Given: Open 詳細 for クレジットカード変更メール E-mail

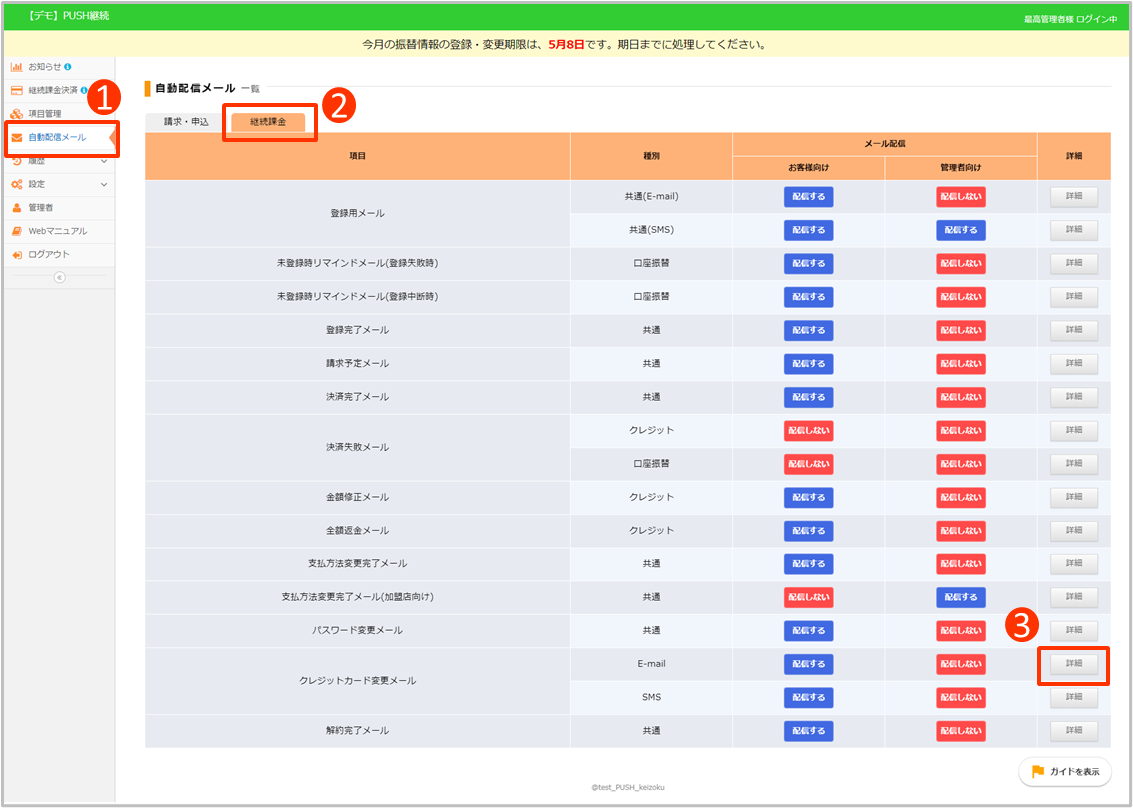Looking at the screenshot, I should [x=1073, y=664].
